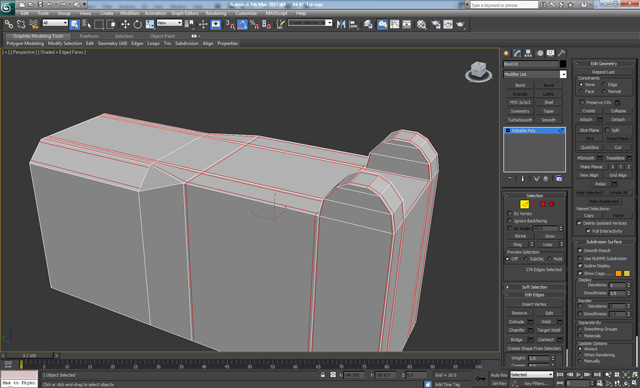This screenshot has height=388, width=640.
Task: Collapse the Edit Geometry rollout
Action: tap(604, 64)
